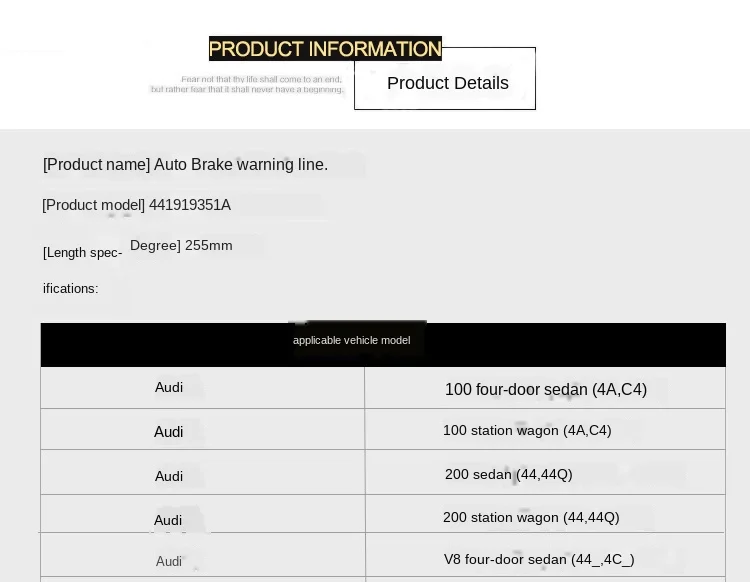The width and height of the screenshot is (750, 582).
Task: Select the '100 four-door sedan (4A,C4)' cell
Action: (x=546, y=389)
